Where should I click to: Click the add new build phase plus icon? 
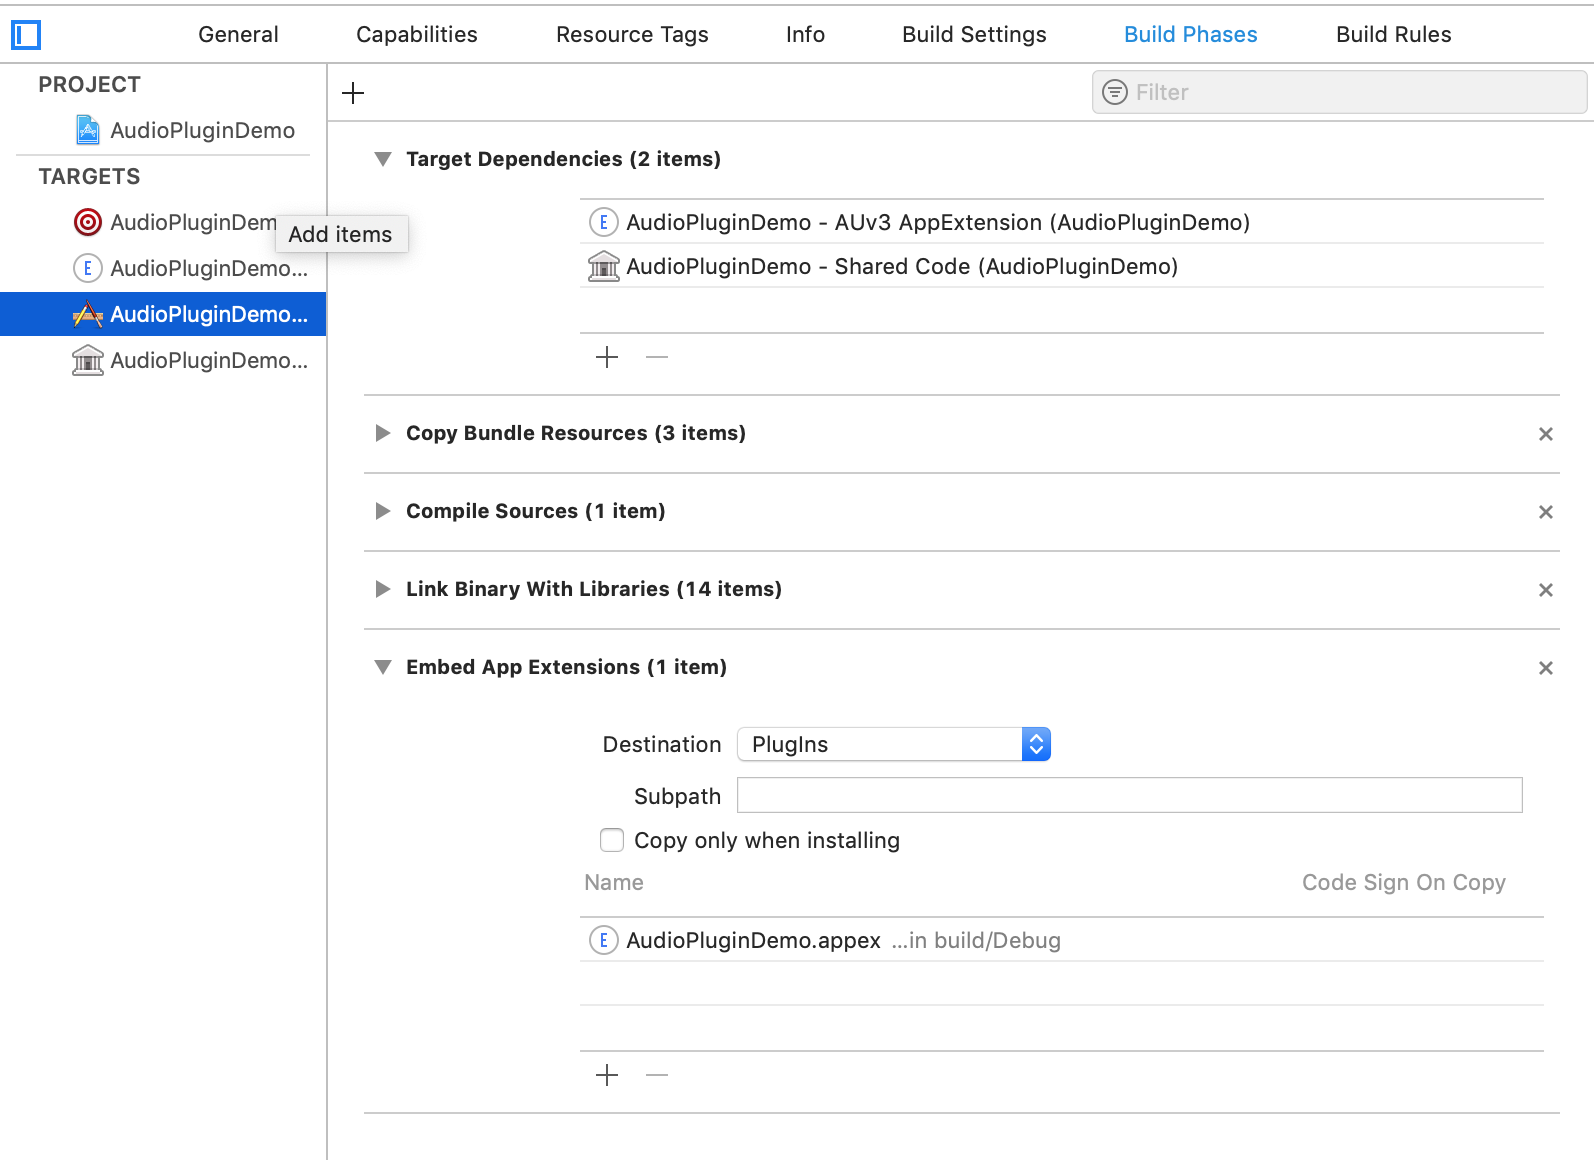point(353,93)
